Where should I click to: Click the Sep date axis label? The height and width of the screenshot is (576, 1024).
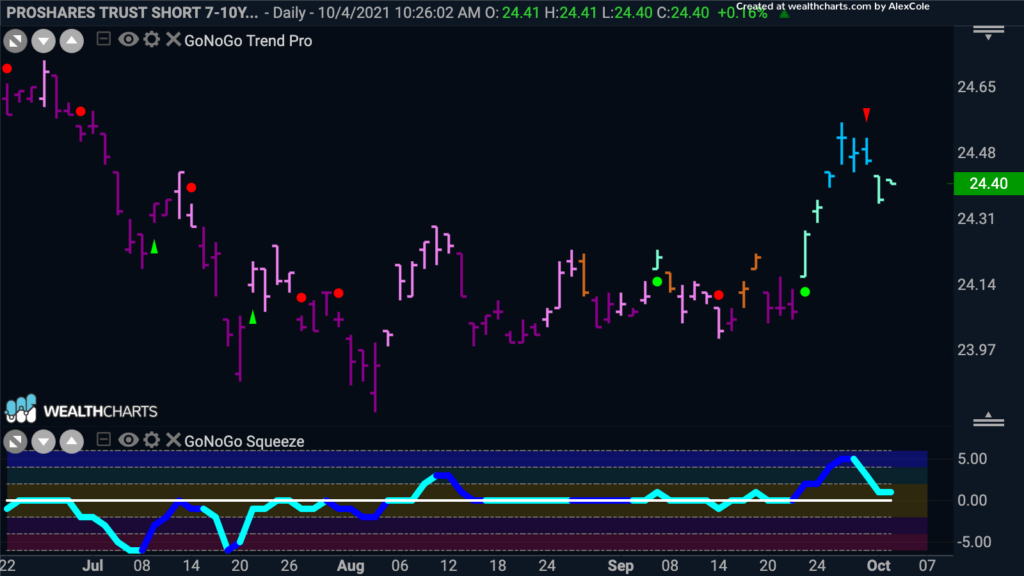(620, 566)
